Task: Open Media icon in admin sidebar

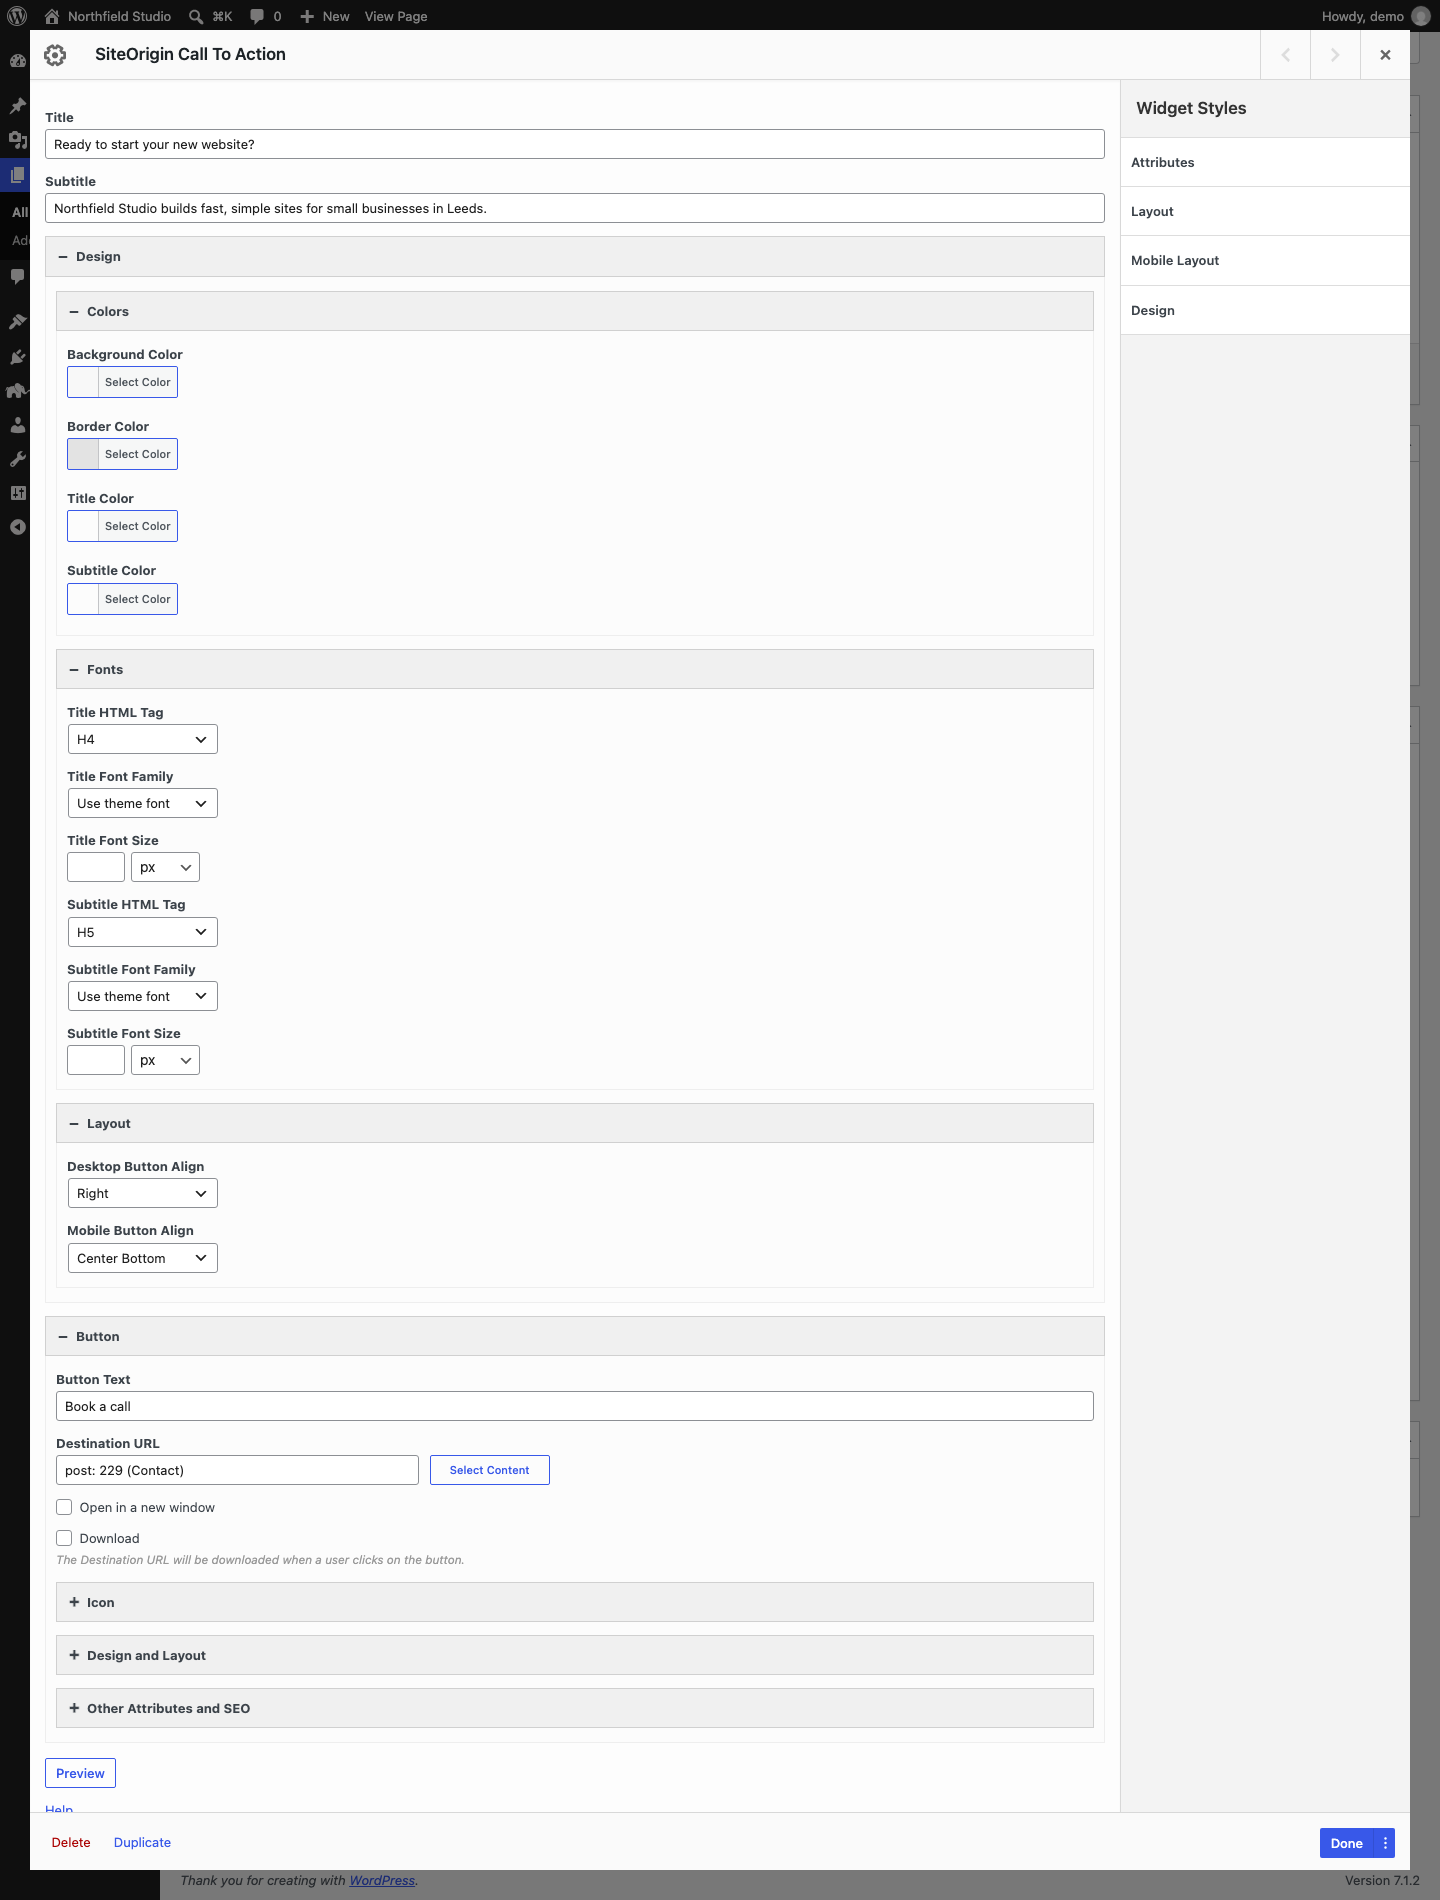Action: (x=17, y=140)
